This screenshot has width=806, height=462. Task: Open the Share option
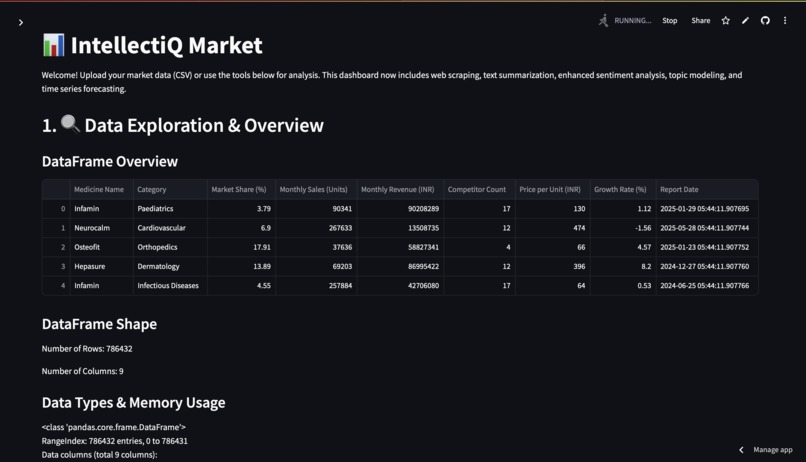tap(701, 21)
